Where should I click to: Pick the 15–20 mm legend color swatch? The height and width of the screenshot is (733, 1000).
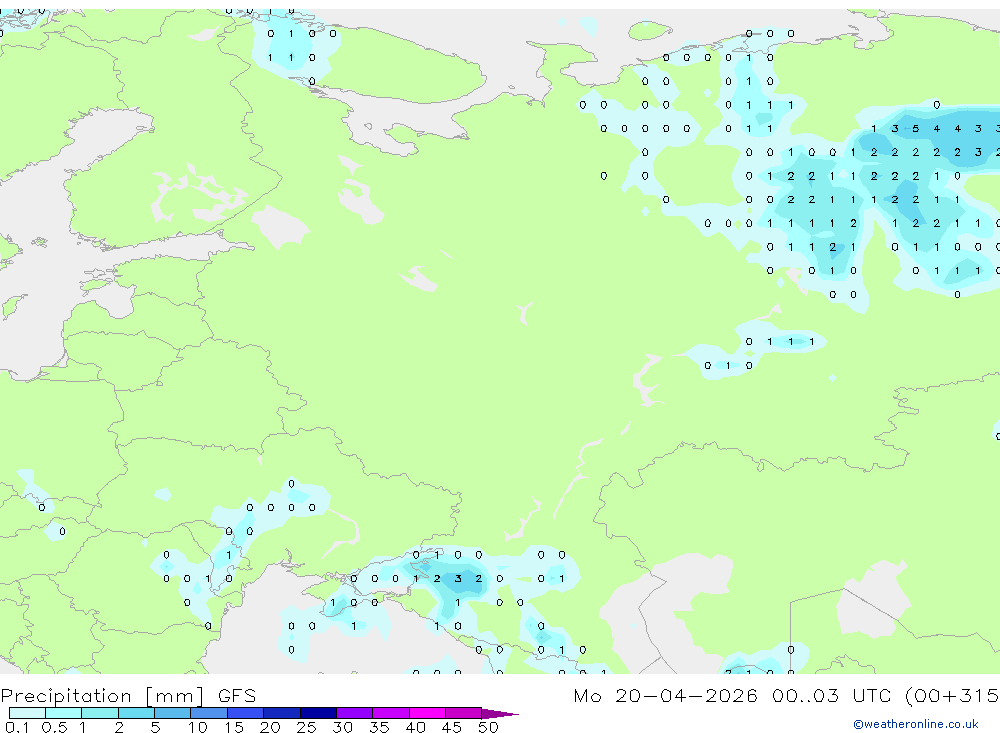click(246, 713)
